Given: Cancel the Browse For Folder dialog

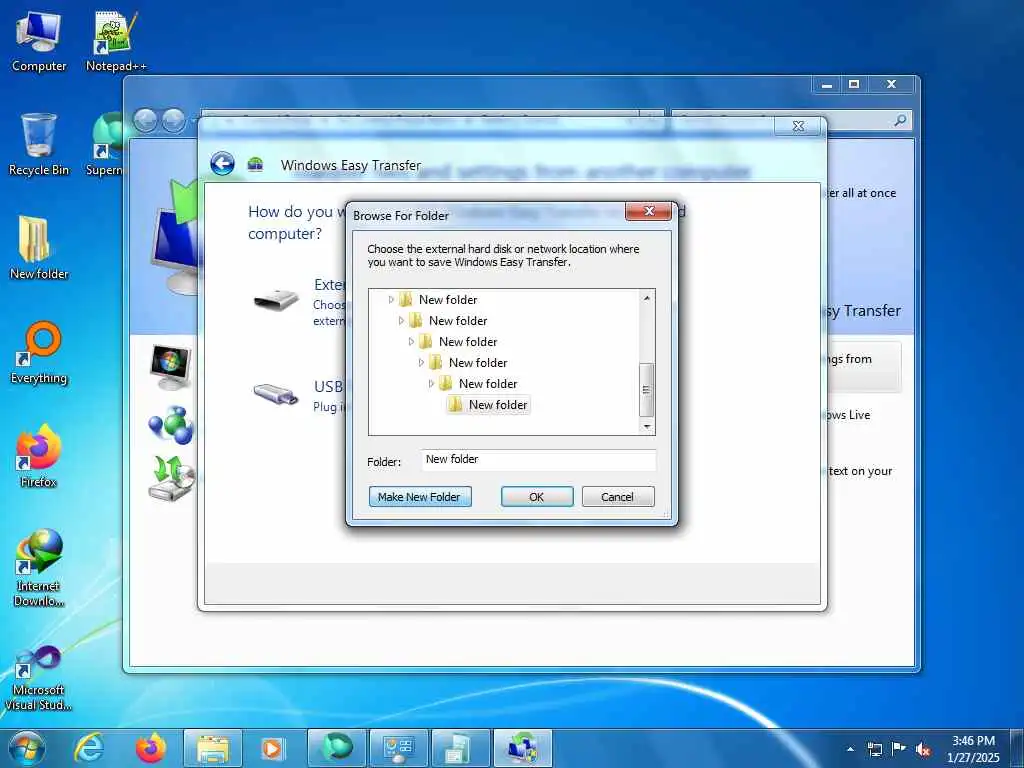Looking at the screenshot, I should point(617,496).
